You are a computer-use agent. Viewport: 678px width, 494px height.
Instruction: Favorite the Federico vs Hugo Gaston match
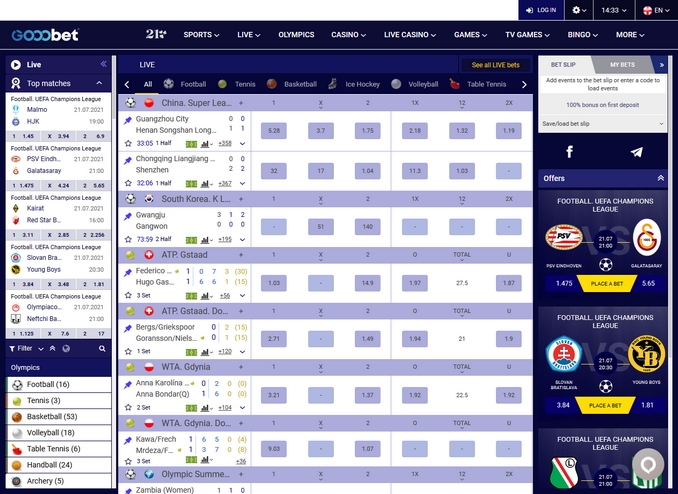(128, 295)
